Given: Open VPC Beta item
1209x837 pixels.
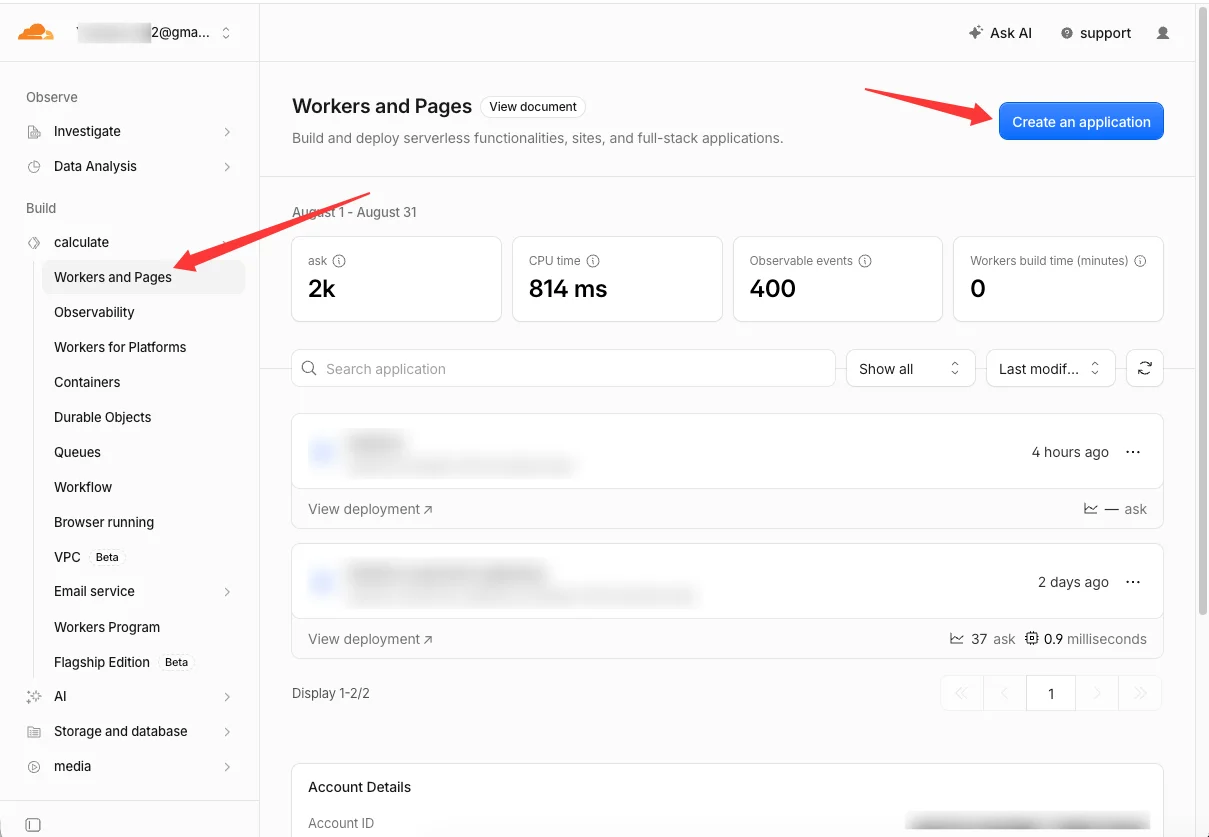Looking at the screenshot, I should point(90,557).
